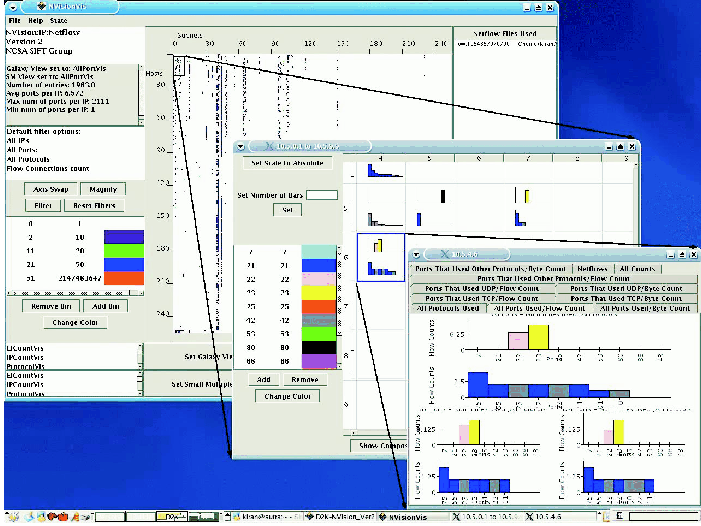Image resolution: width=701 pixels, height=526 pixels.
Task: Open the Help menu
Action: [35, 20]
